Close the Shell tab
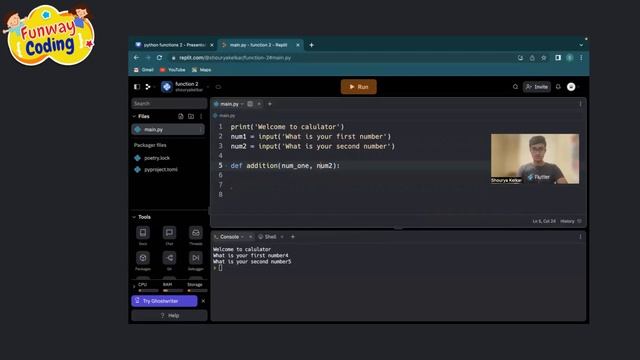The width and height of the screenshot is (640, 360). coord(282,237)
